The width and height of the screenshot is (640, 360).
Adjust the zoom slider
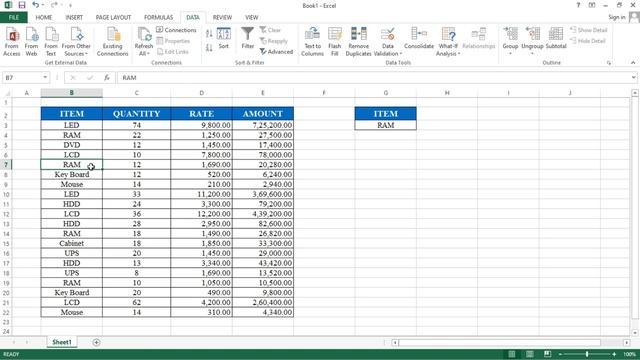pos(587,354)
